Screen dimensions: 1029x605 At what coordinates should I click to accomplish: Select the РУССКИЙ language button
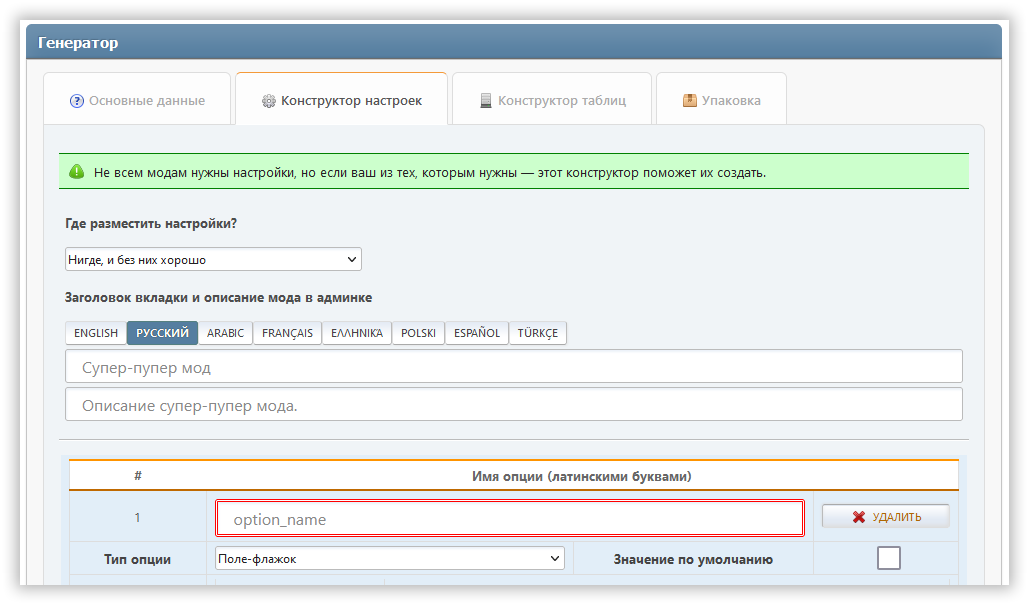click(x=162, y=333)
